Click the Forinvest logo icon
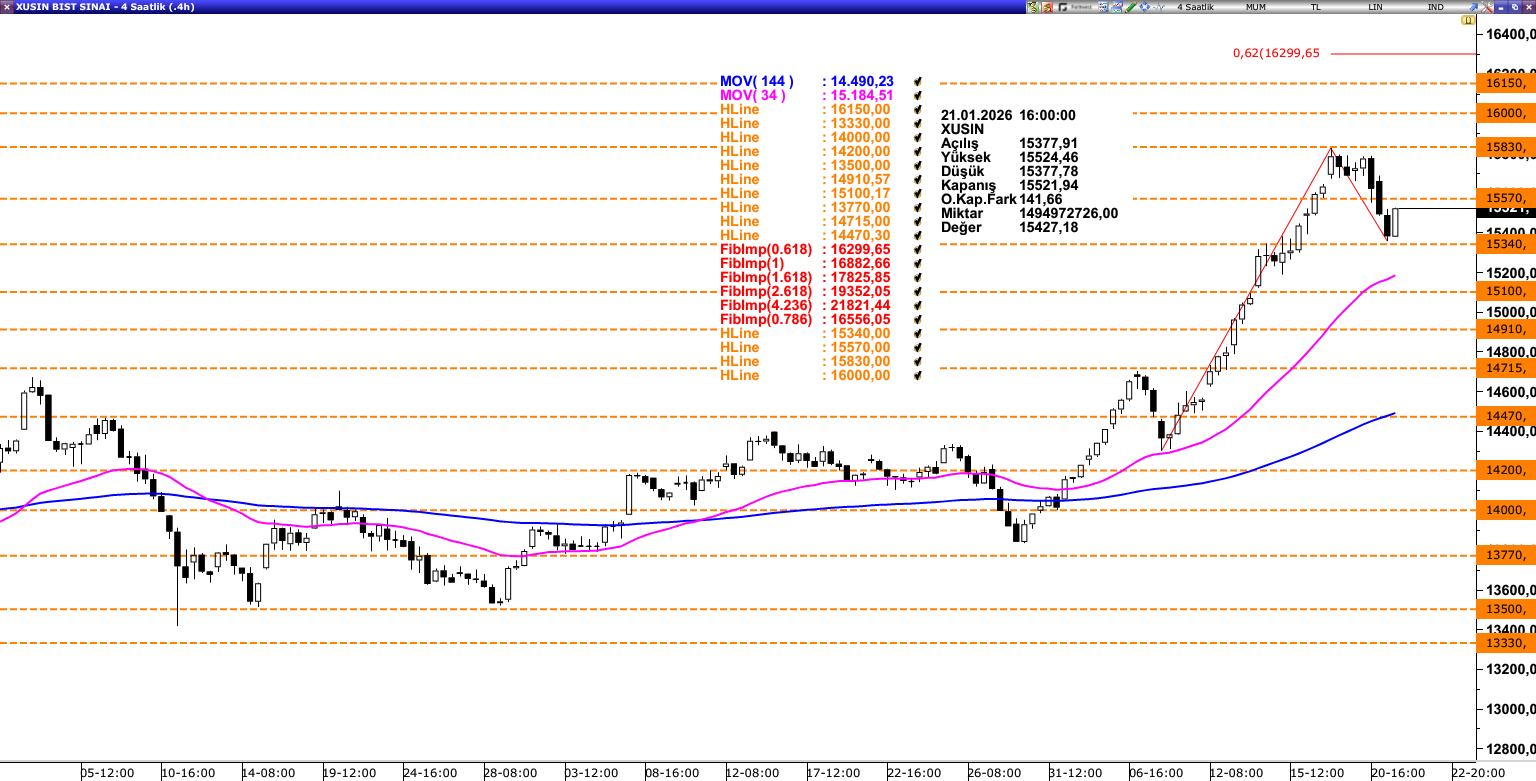 click(1078, 7)
